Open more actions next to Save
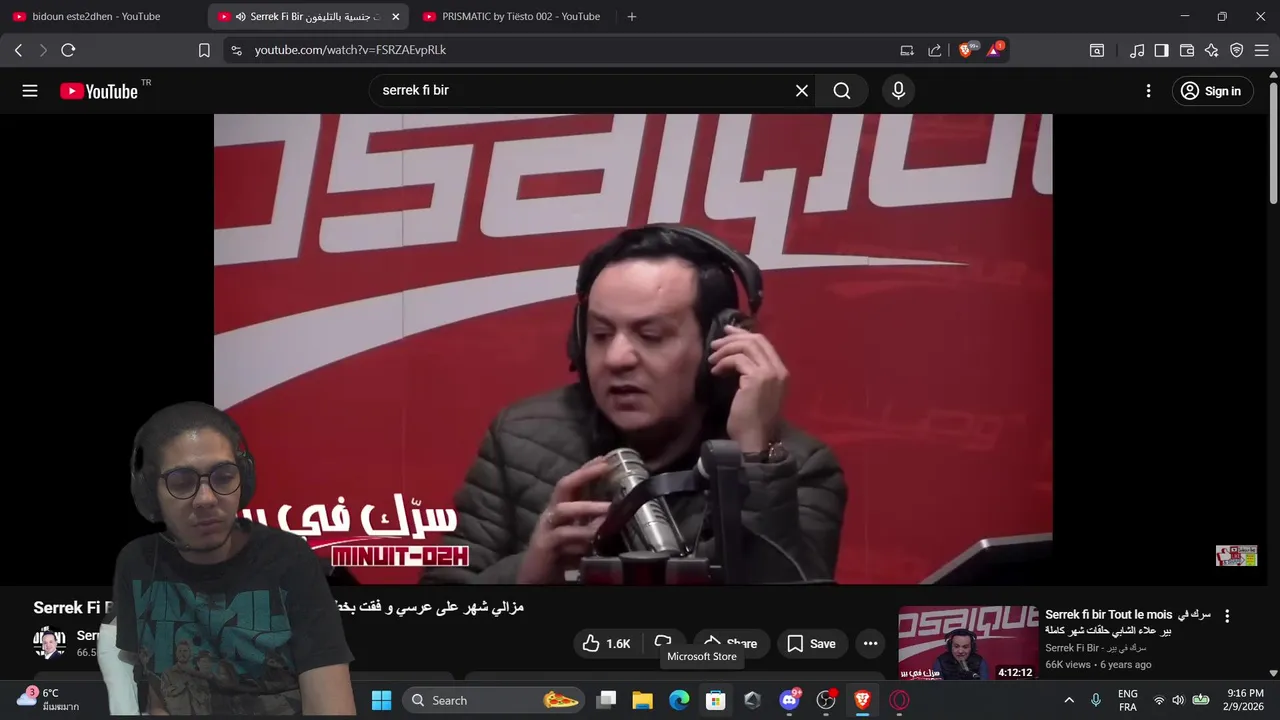This screenshot has width=1280, height=720. pos(870,643)
